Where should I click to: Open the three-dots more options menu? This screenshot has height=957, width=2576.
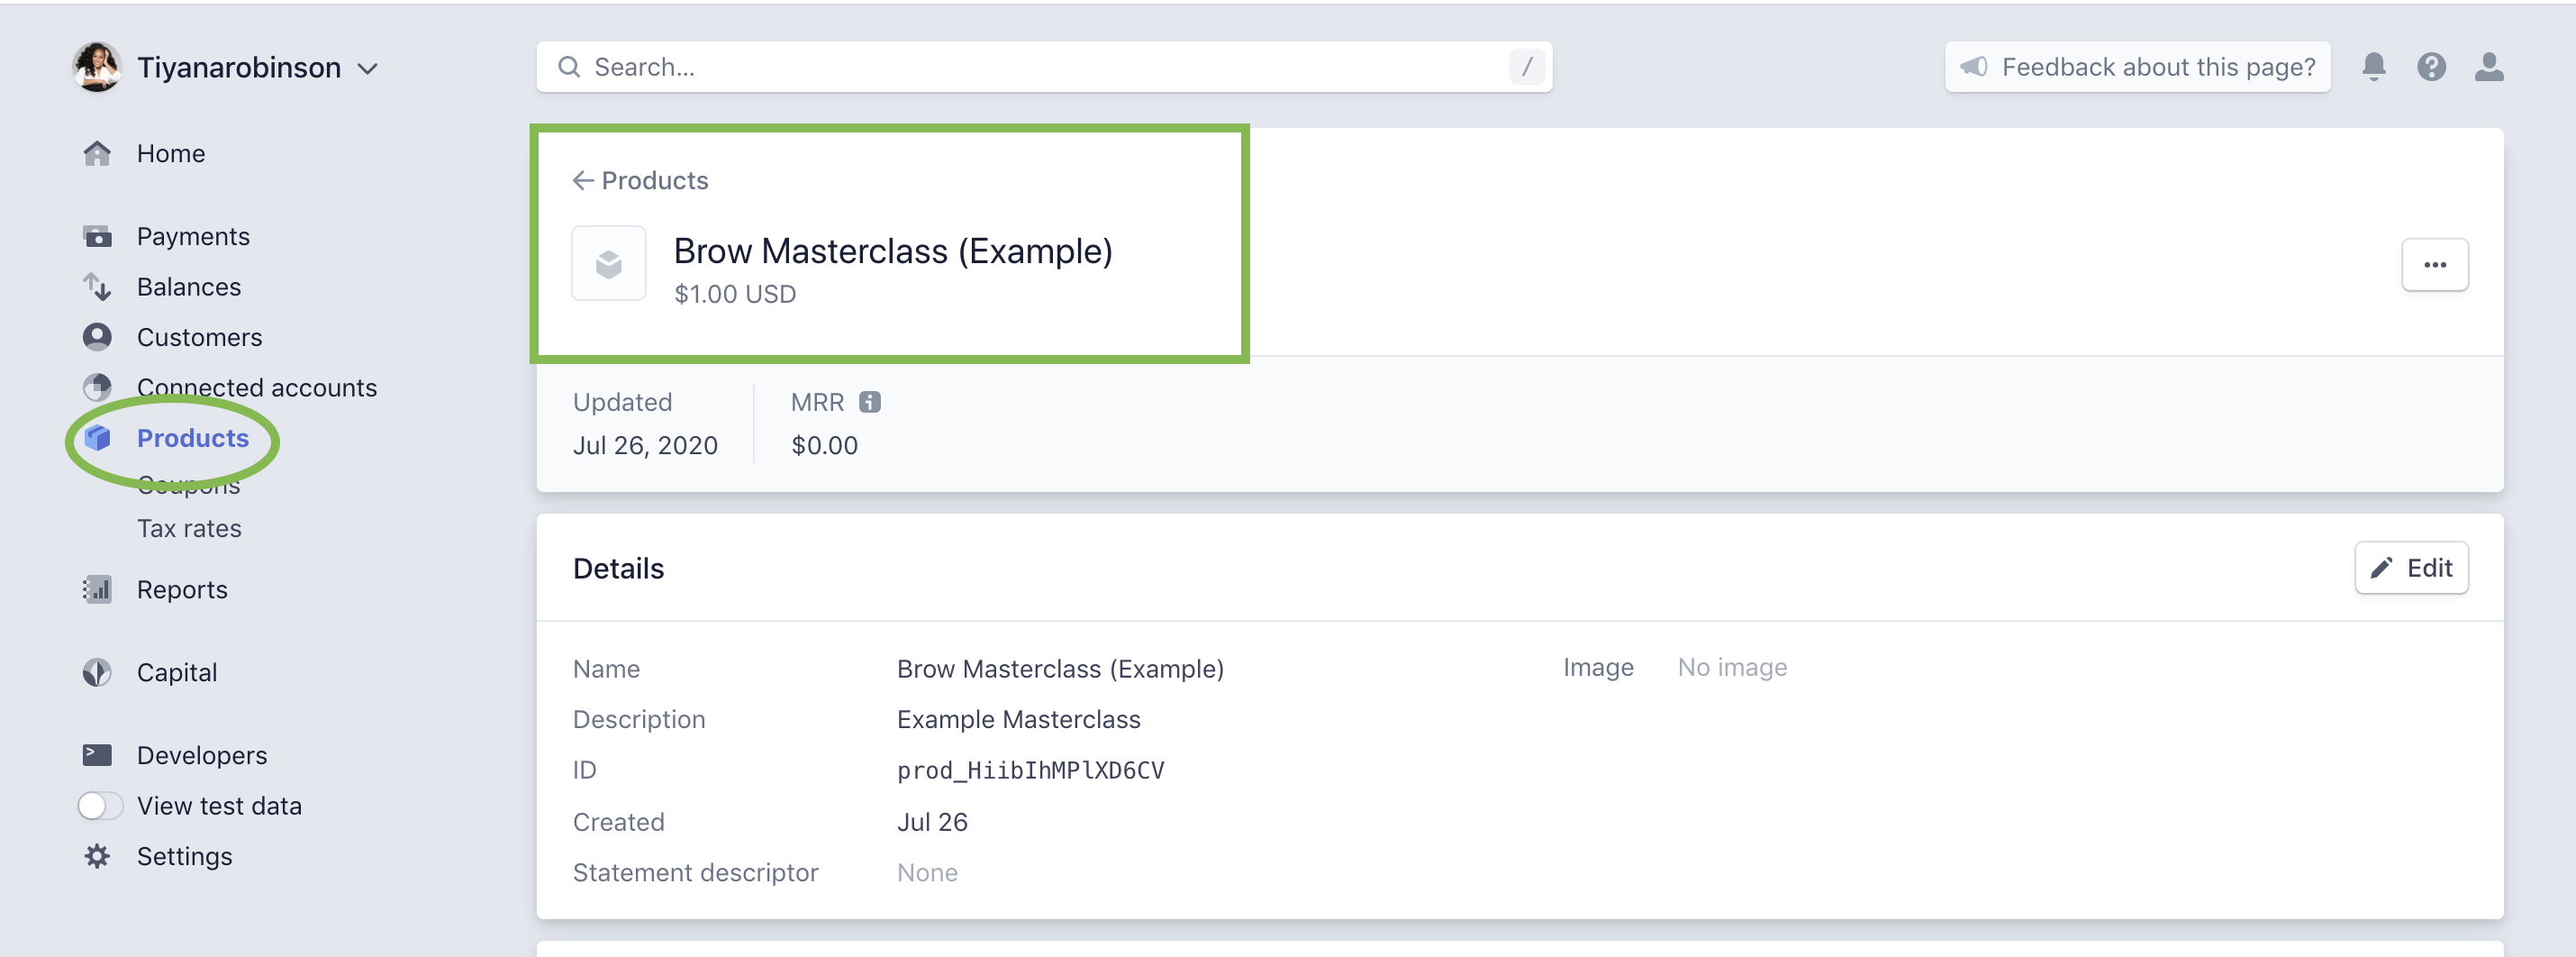(2434, 265)
